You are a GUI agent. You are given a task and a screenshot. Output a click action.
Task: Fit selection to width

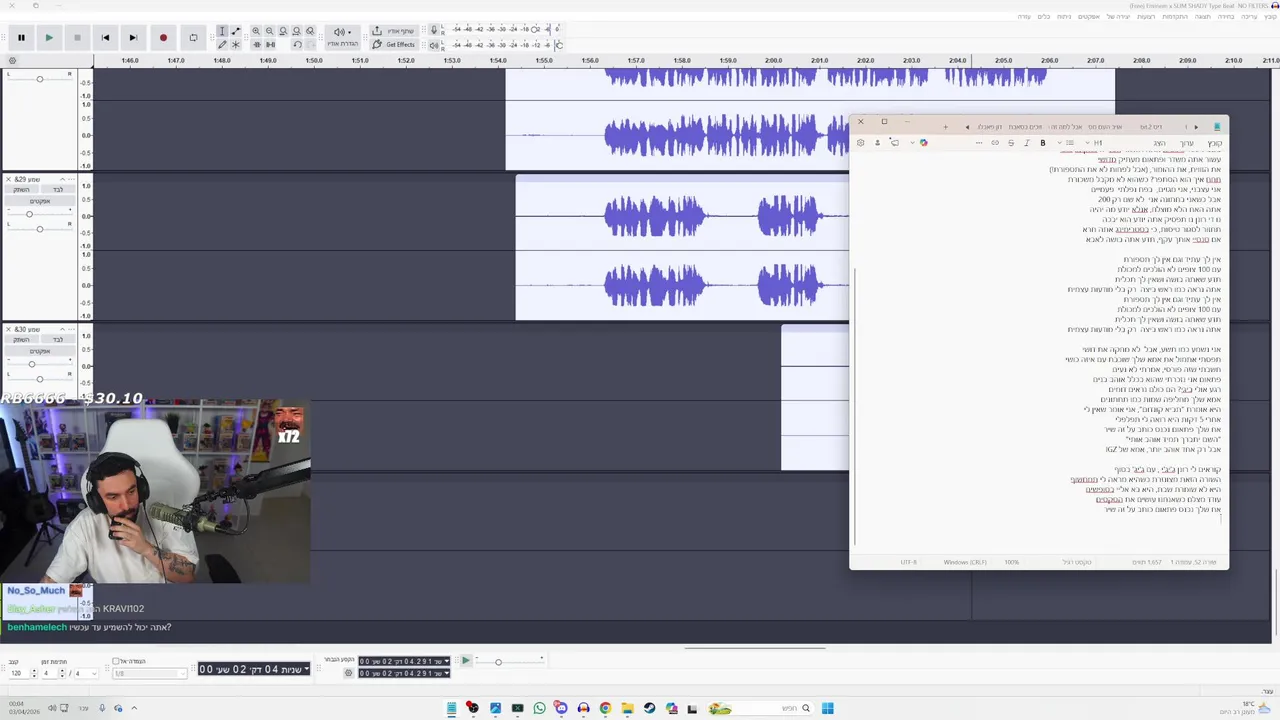[x=283, y=31]
